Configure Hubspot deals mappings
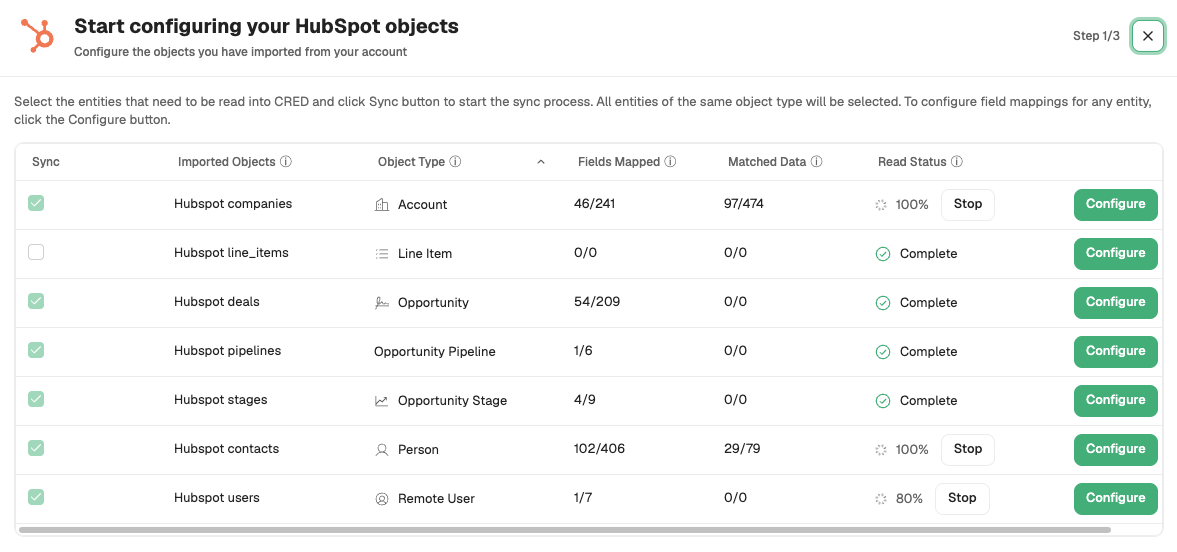Viewport: 1177px width, 552px height. (1115, 303)
